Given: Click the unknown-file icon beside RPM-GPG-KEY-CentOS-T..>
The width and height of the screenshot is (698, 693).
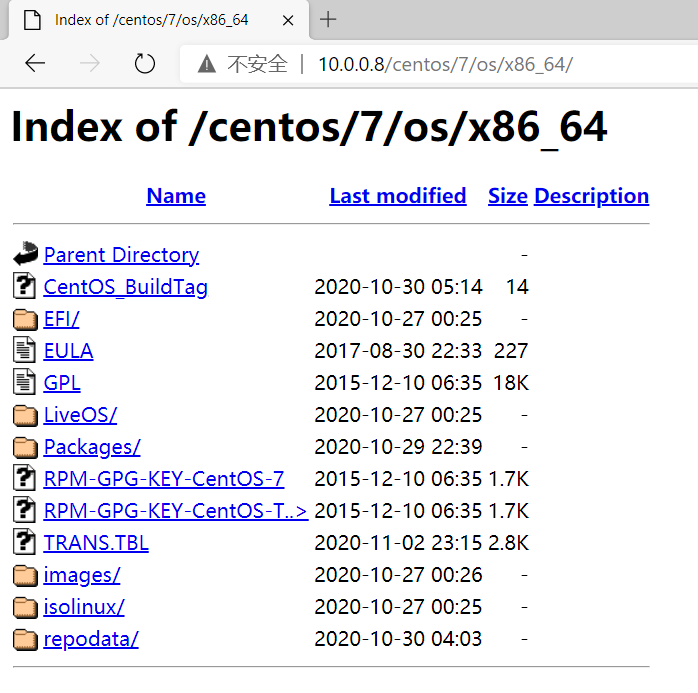Looking at the screenshot, I should click(x=24, y=510).
